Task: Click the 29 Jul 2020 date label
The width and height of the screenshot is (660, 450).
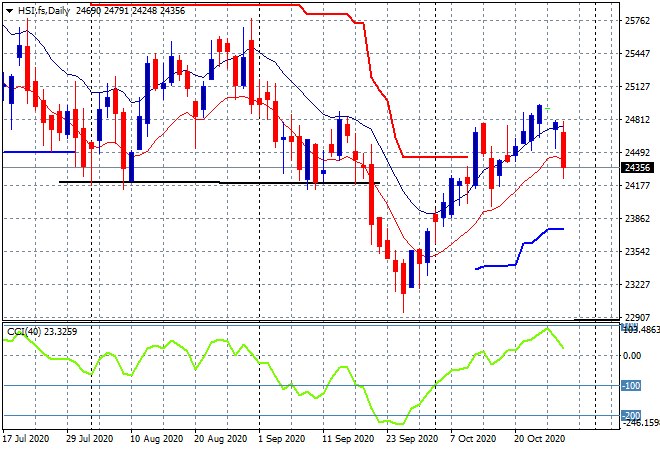Action: point(90,439)
